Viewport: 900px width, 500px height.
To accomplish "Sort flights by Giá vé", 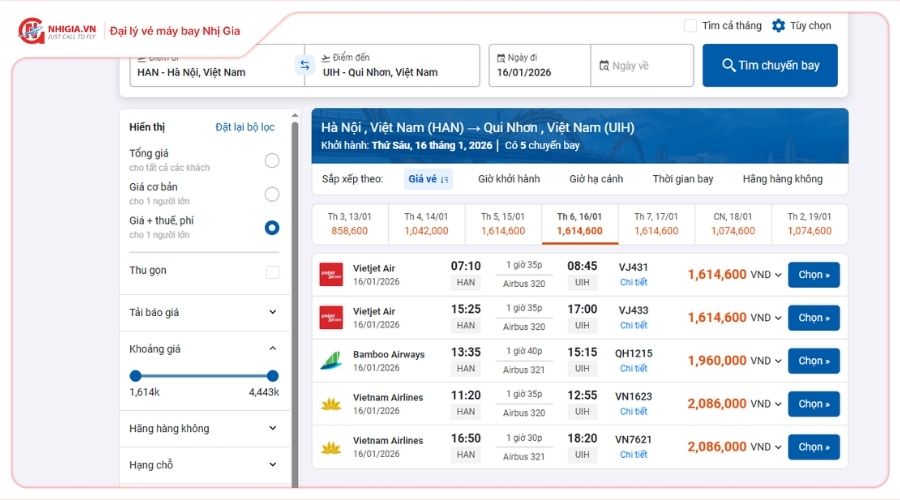I will (428, 179).
